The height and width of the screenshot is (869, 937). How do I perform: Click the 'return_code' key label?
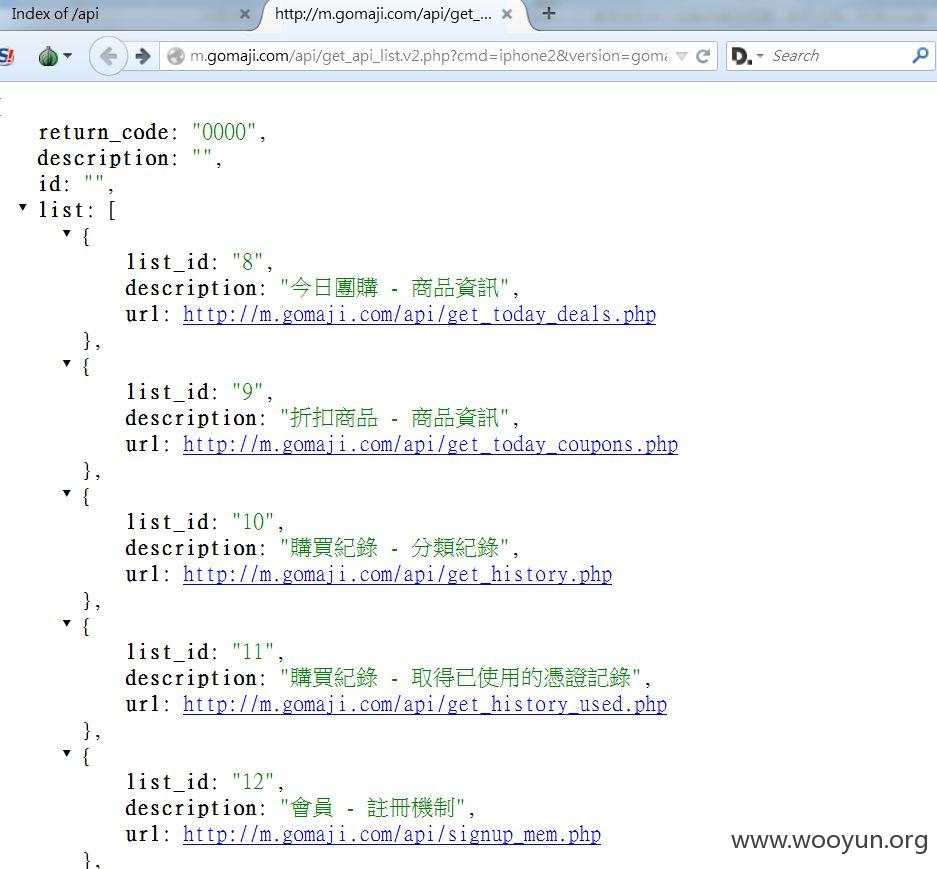click(103, 133)
